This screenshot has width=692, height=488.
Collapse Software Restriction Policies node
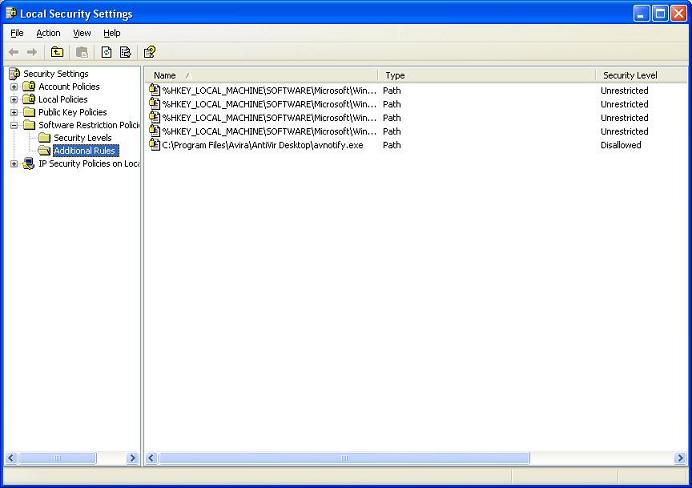coord(14,125)
